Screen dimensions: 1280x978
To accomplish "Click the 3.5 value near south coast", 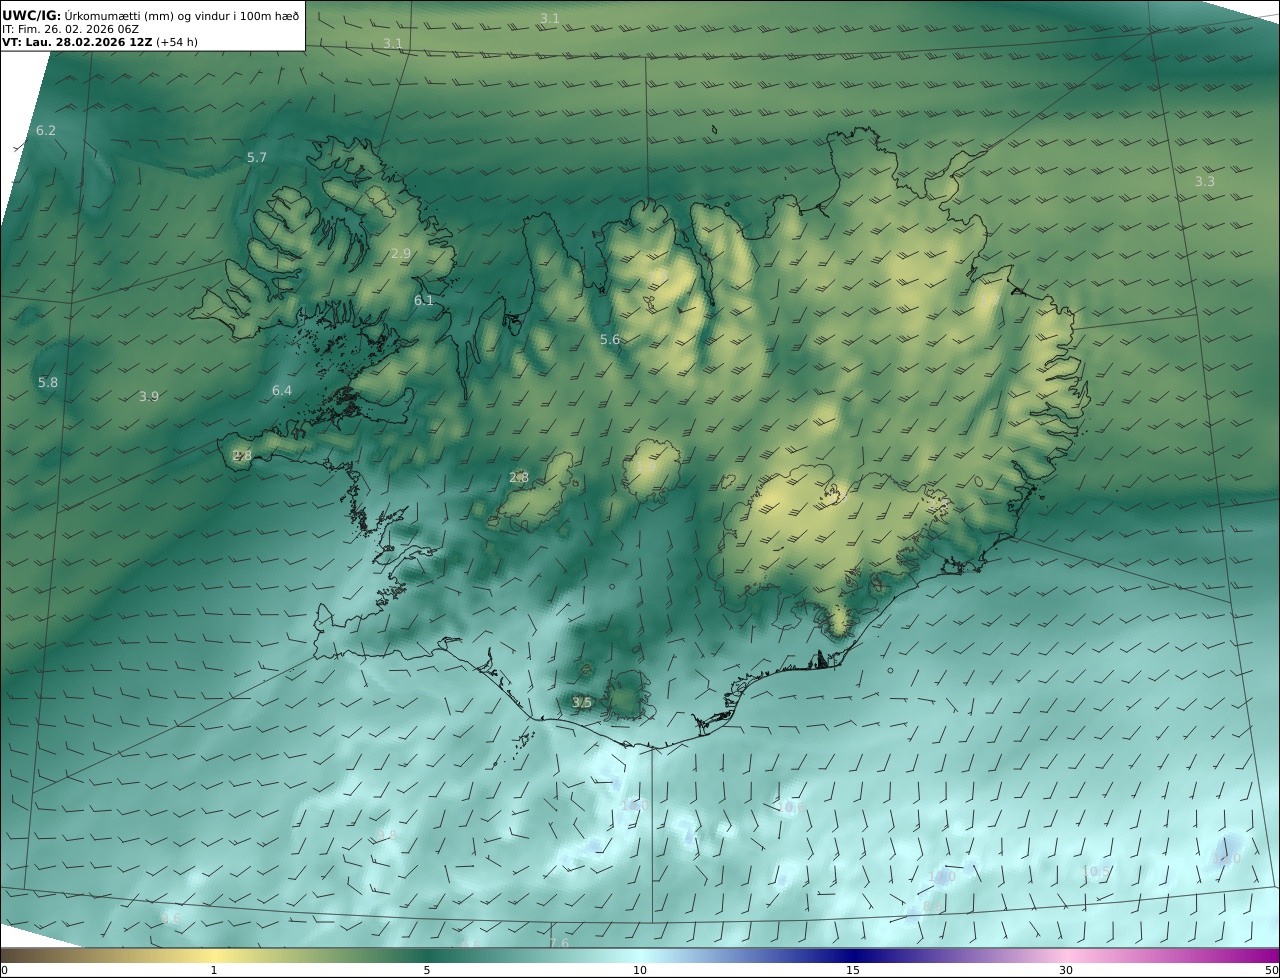I will (x=582, y=703).
